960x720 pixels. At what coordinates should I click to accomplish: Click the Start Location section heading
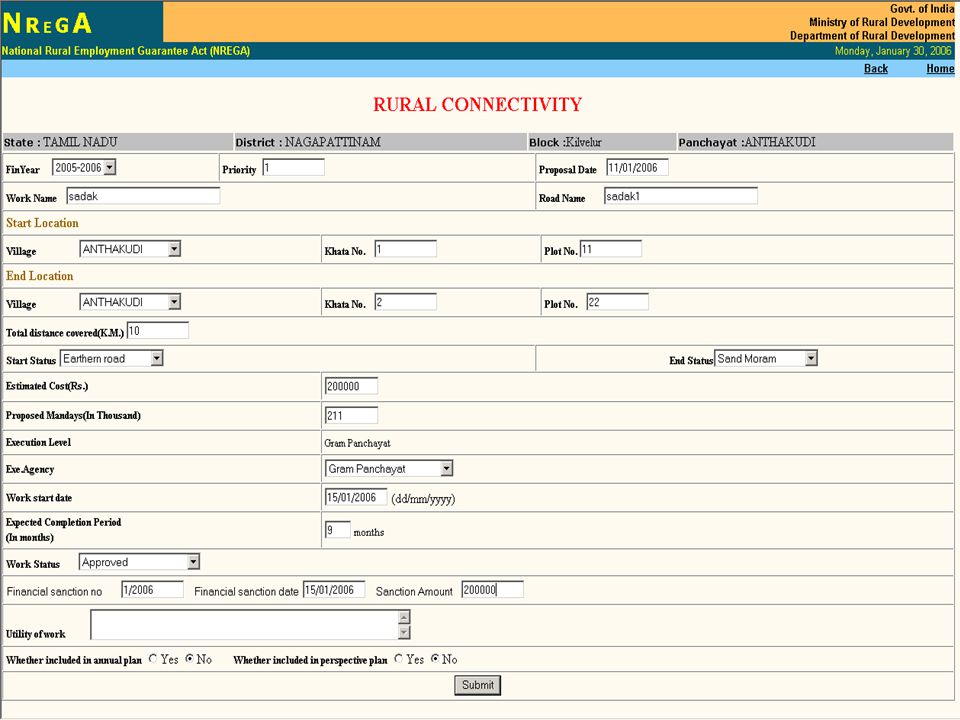tap(42, 223)
